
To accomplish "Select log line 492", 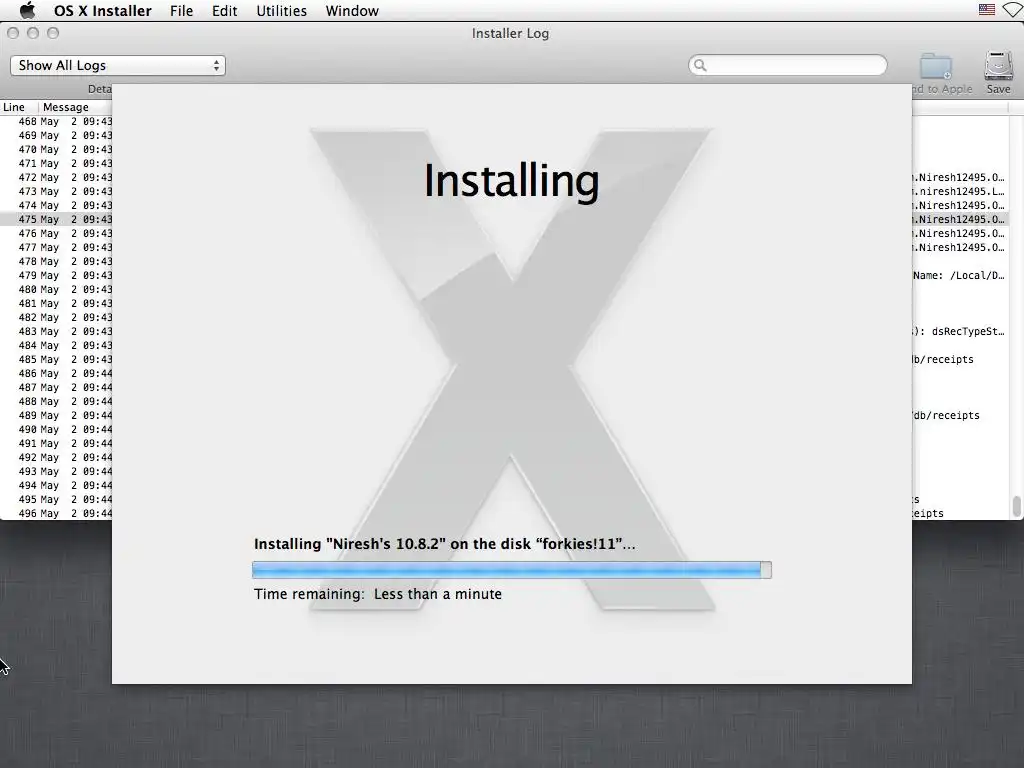I will 56,457.
